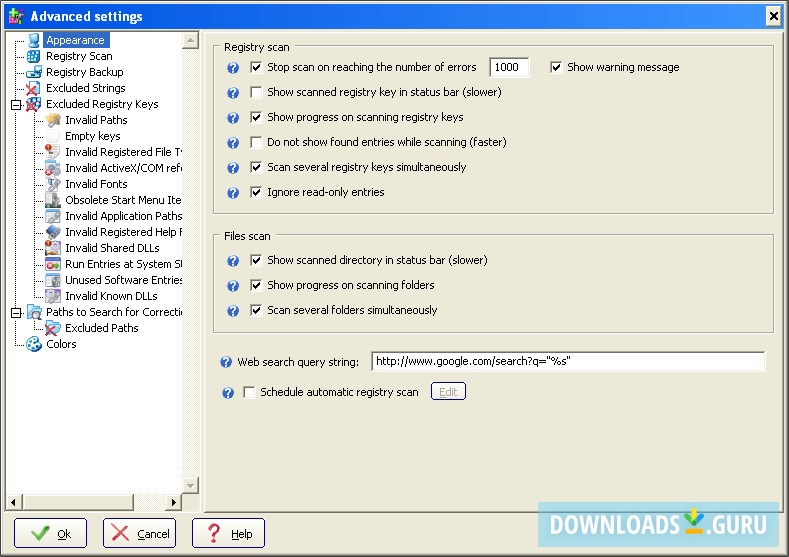Open help for Ignore read-only entries option
This screenshot has height=557, width=789.
click(x=233, y=193)
